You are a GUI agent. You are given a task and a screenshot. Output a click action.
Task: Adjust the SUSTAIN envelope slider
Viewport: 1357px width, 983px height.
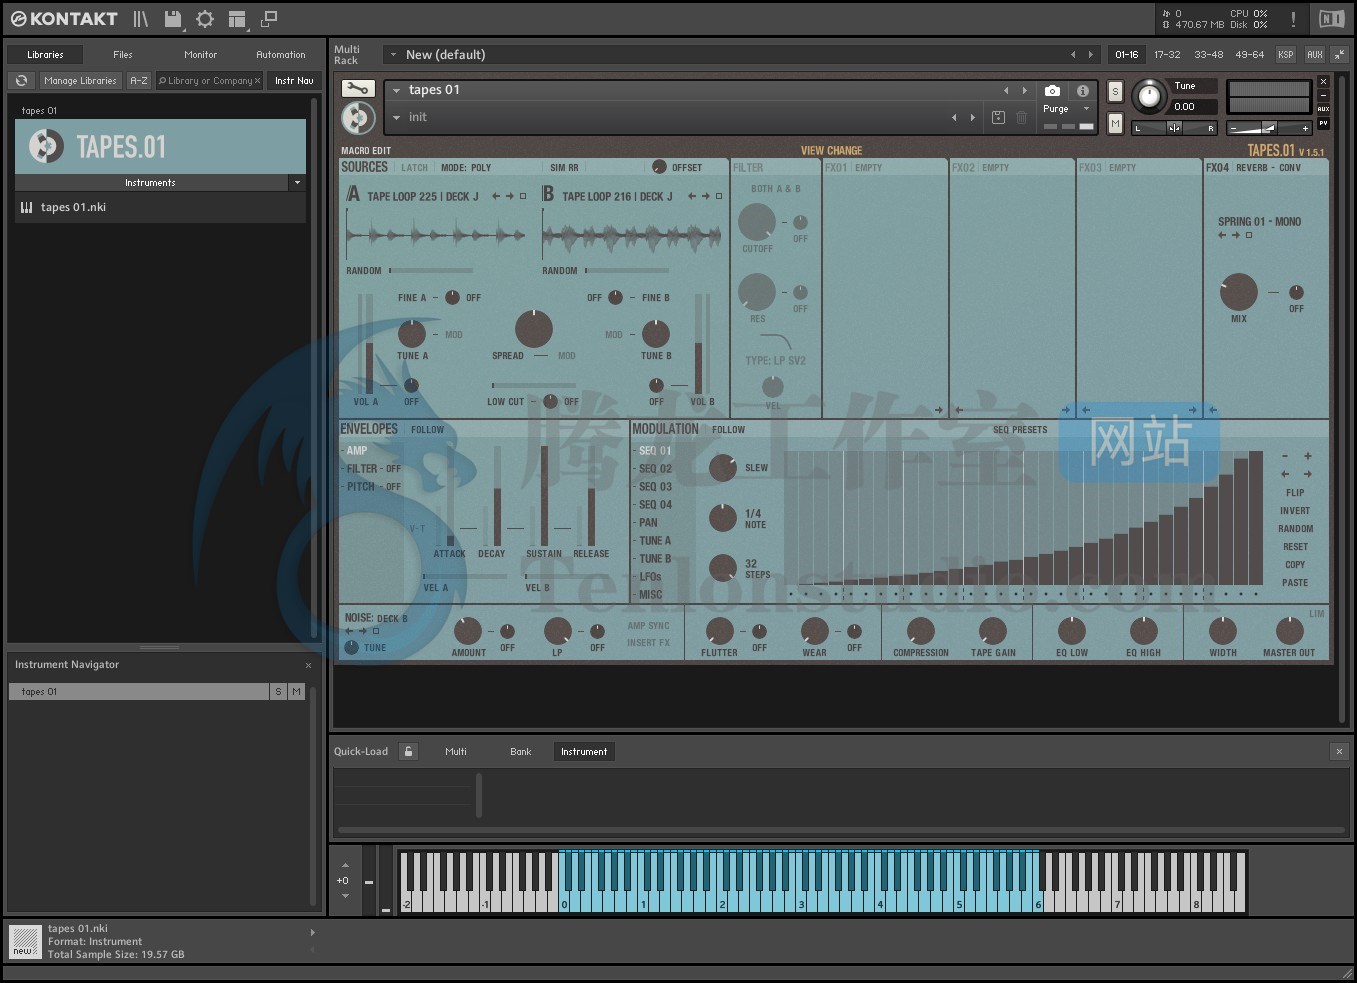click(x=544, y=495)
